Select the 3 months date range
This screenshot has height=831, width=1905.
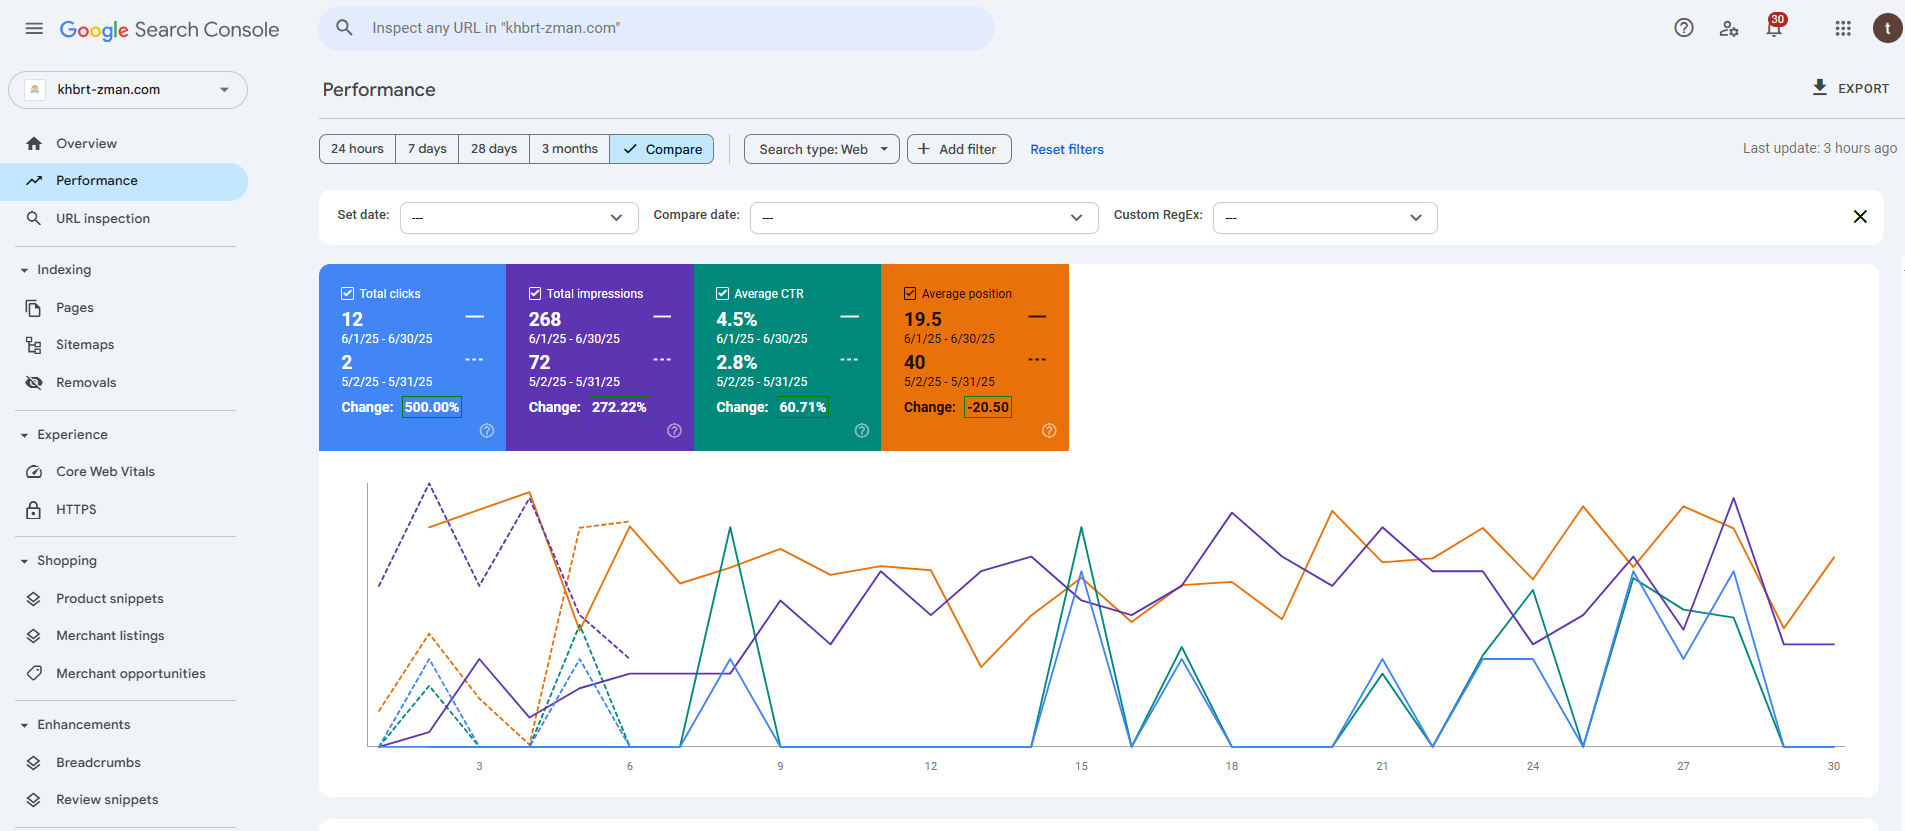click(x=569, y=149)
